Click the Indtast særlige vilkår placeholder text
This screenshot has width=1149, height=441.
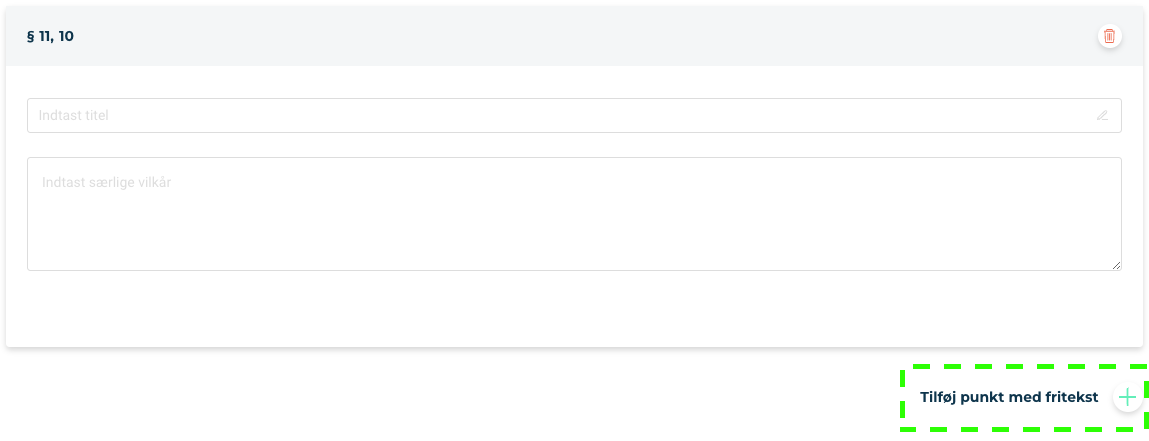[x=106, y=182]
